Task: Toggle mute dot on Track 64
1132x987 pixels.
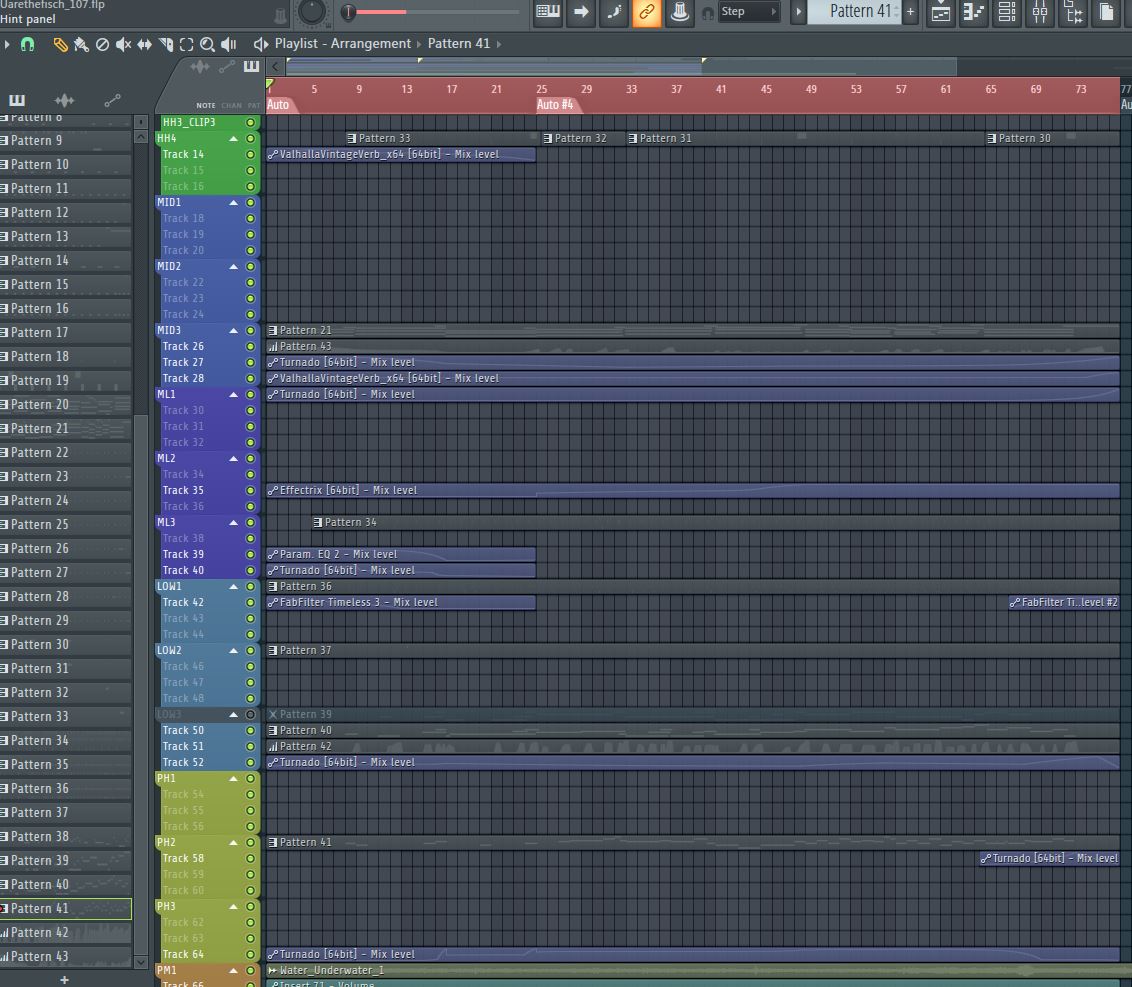Action: point(251,955)
